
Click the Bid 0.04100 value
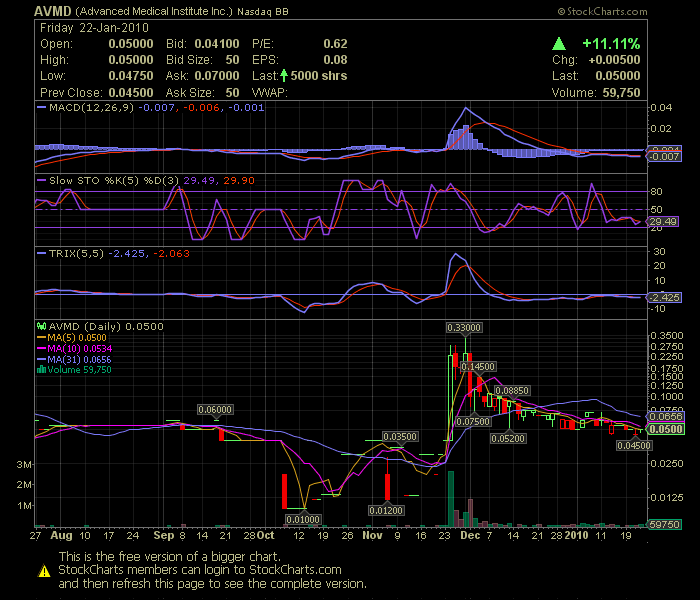pos(217,44)
